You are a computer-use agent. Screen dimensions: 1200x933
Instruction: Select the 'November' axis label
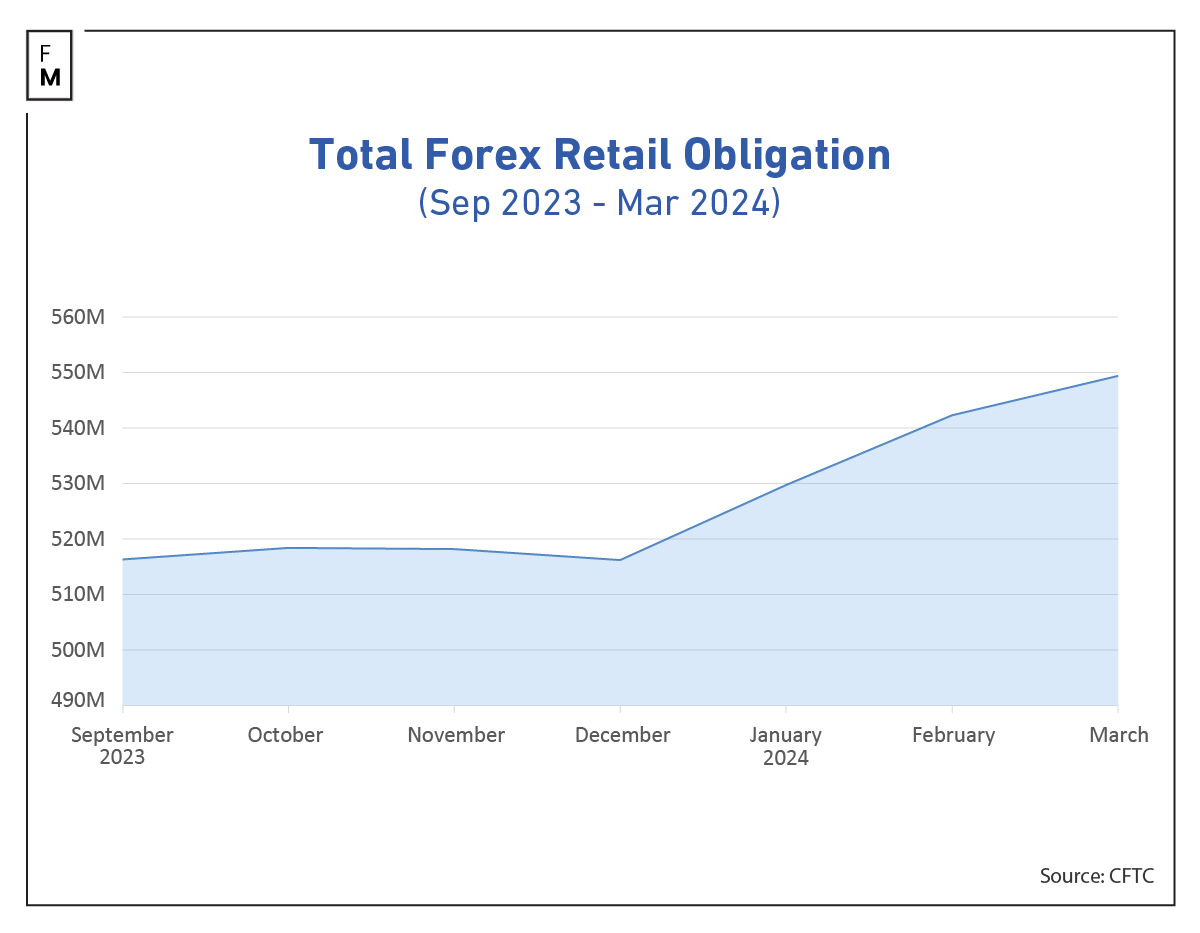pyautogui.click(x=456, y=735)
